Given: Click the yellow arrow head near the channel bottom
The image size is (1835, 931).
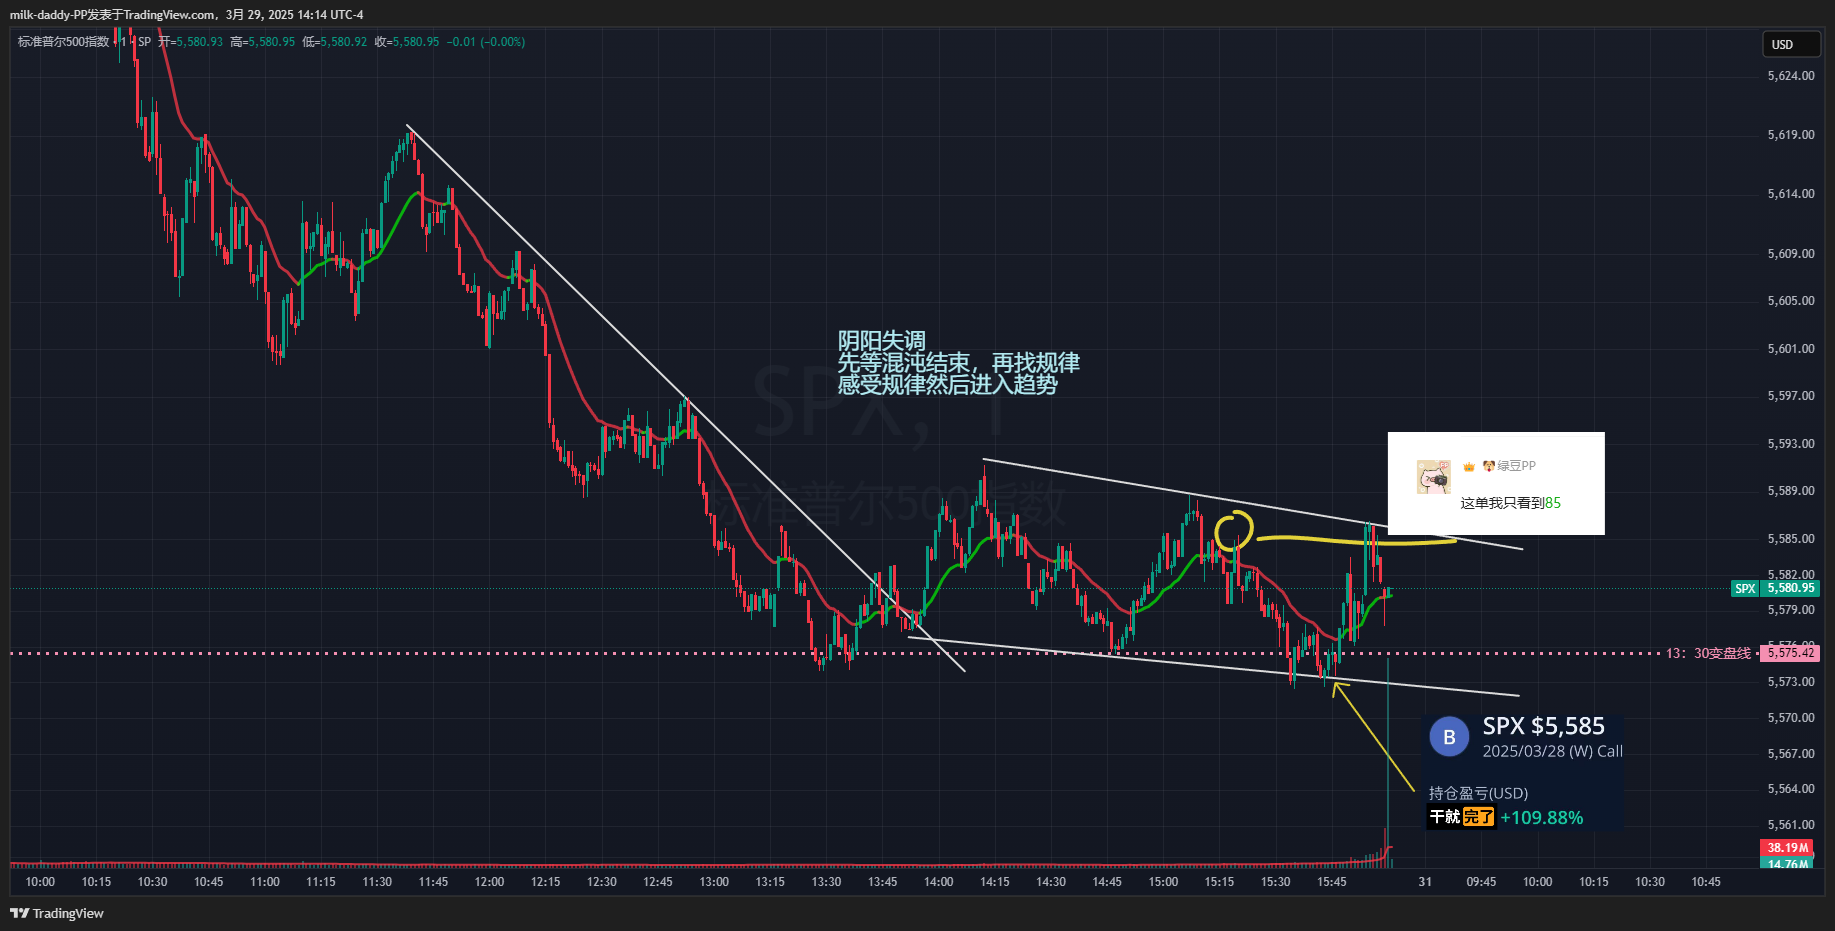Looking at the screenshot, I should click(1339, 687).
